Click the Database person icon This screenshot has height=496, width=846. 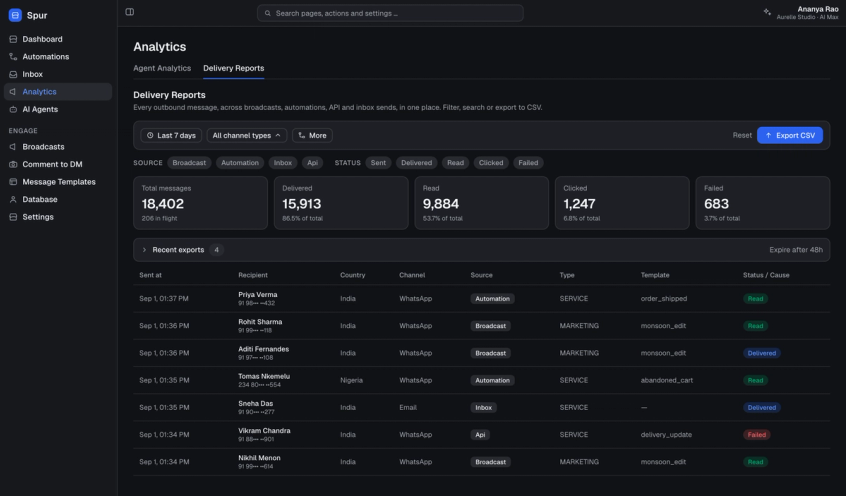click(13, 199)
